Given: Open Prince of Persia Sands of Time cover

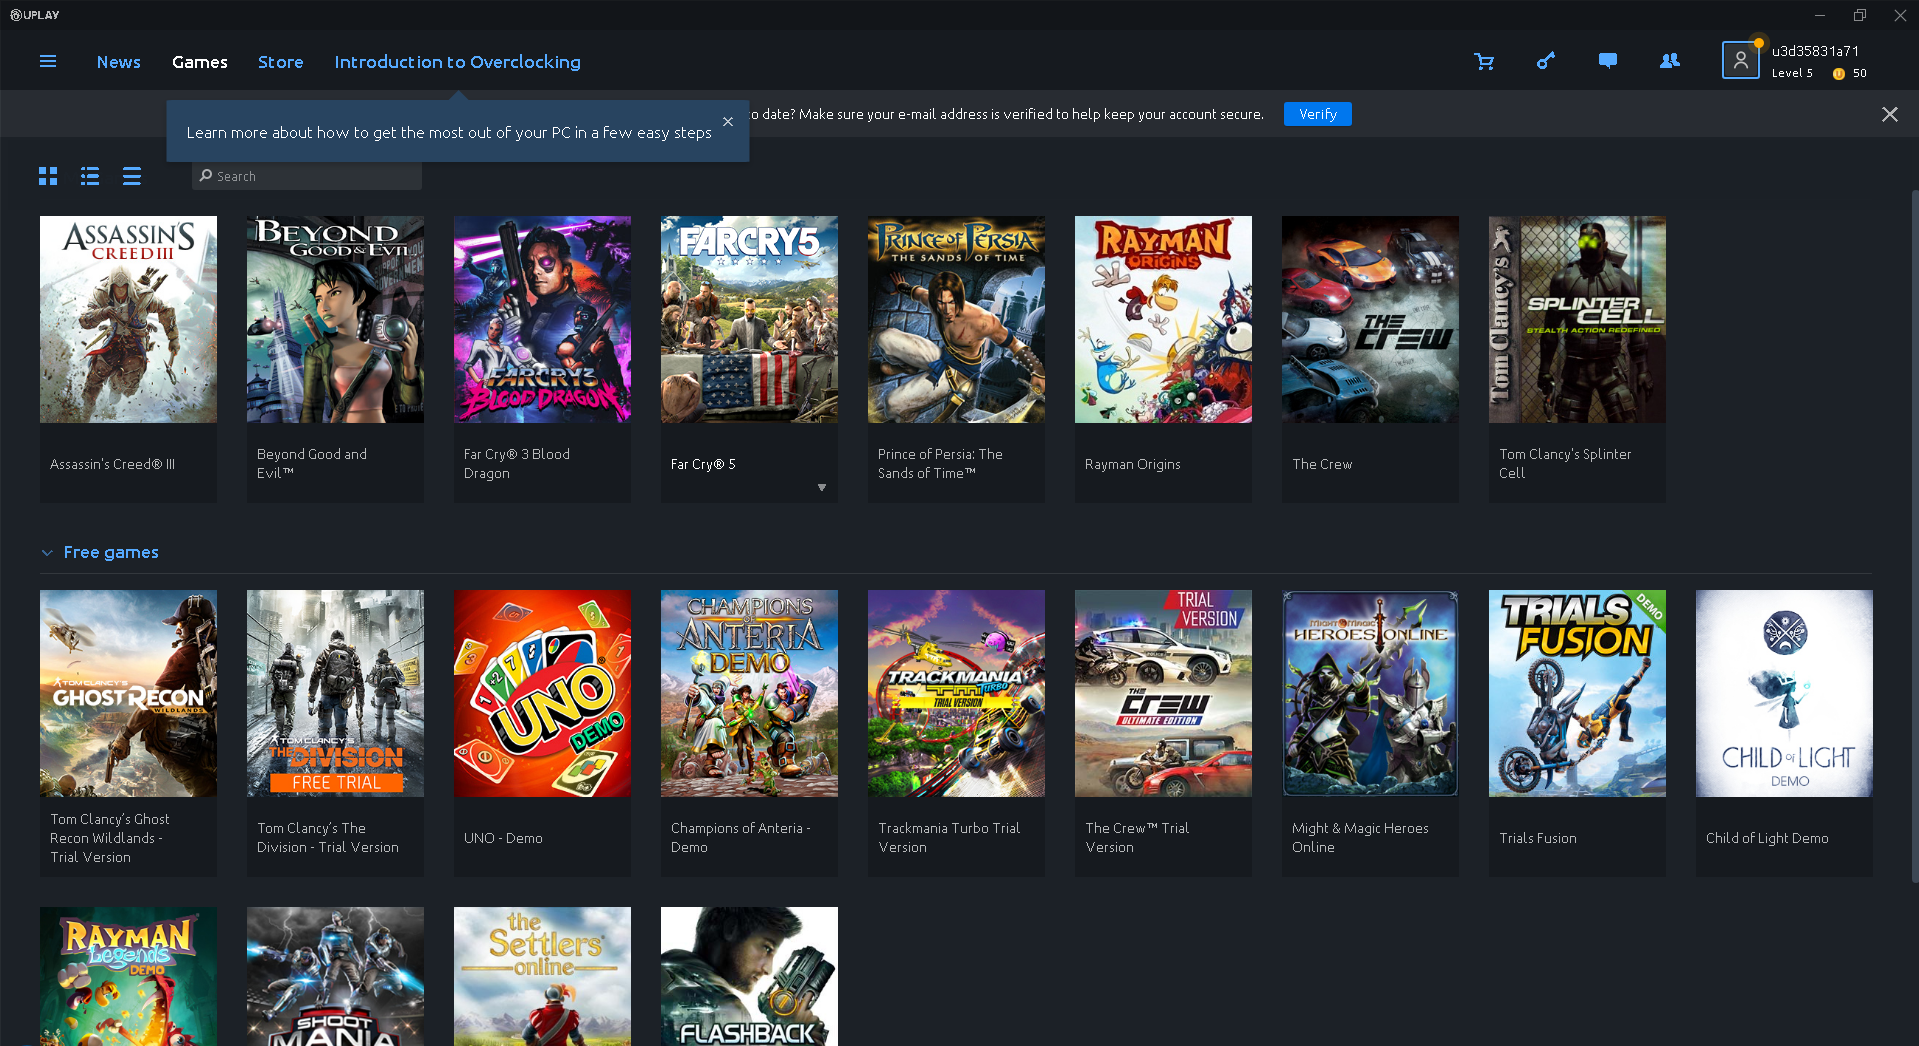Looking at the screenshot, I should pyautogui.click(x=956, y=319).
